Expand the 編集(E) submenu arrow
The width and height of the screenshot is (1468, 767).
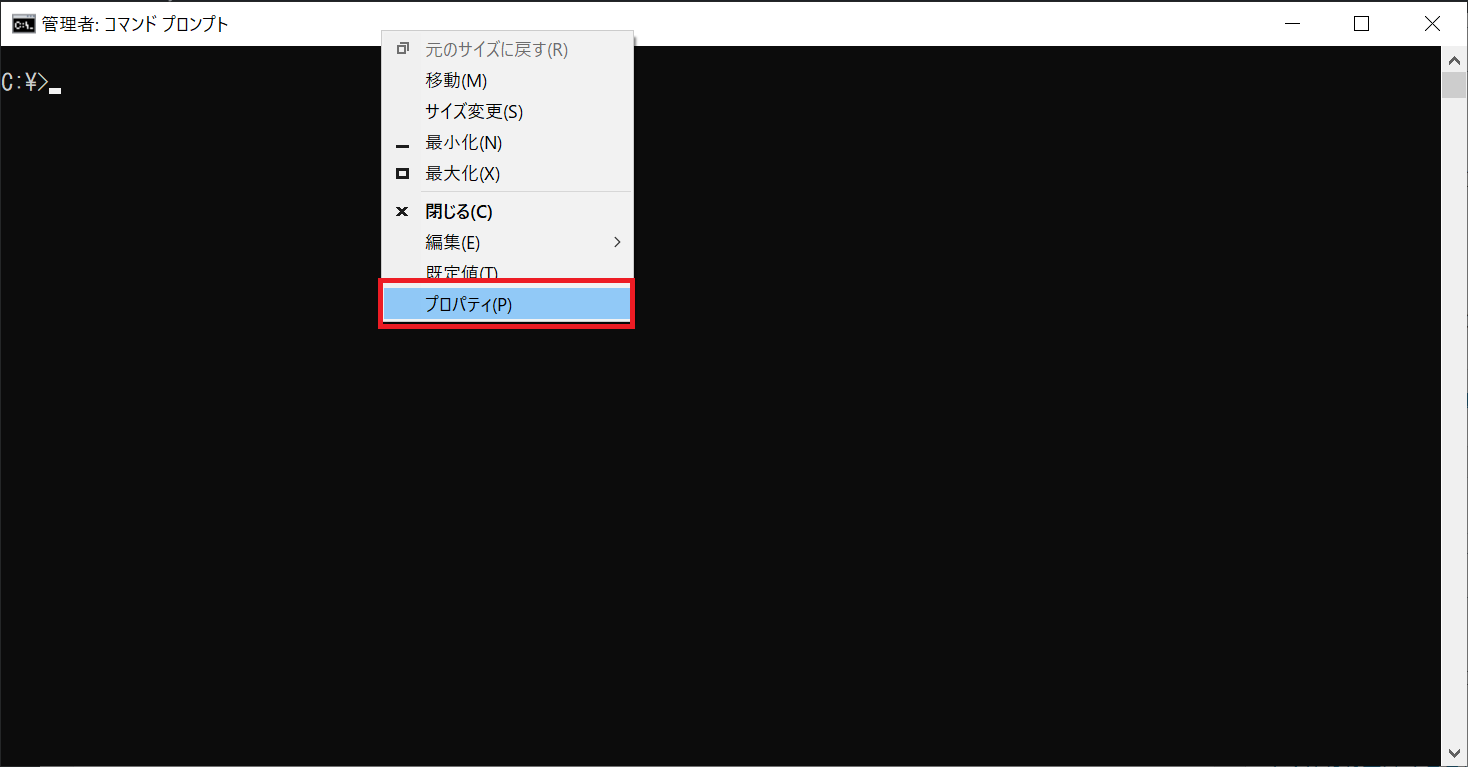pos(617,242)
